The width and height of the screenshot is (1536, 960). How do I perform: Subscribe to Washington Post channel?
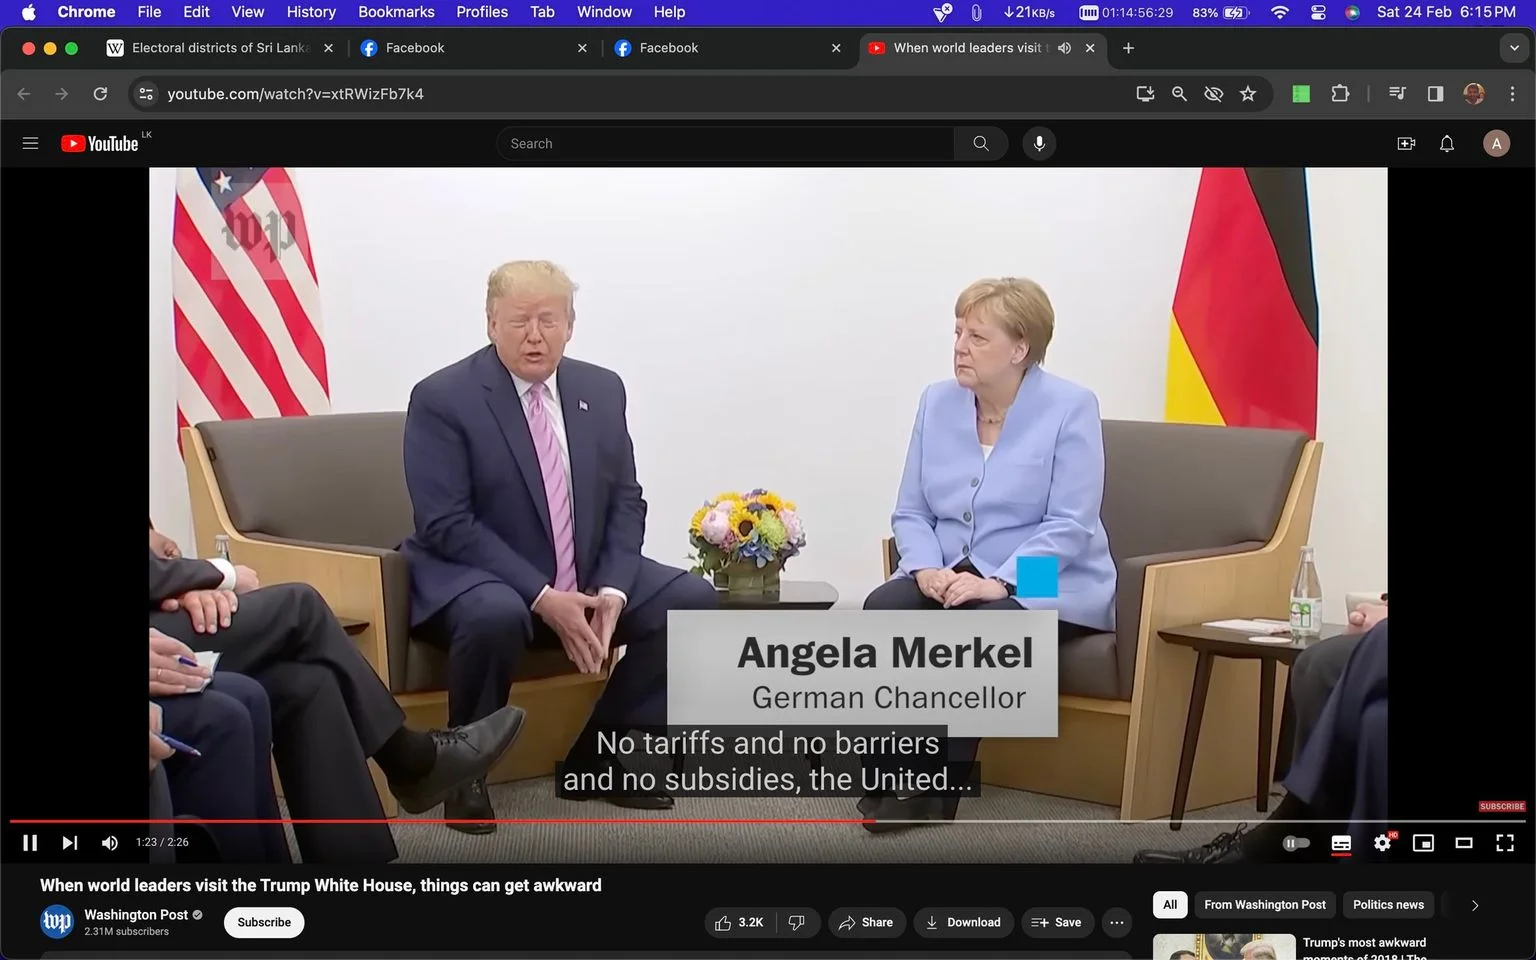point(264,922)
